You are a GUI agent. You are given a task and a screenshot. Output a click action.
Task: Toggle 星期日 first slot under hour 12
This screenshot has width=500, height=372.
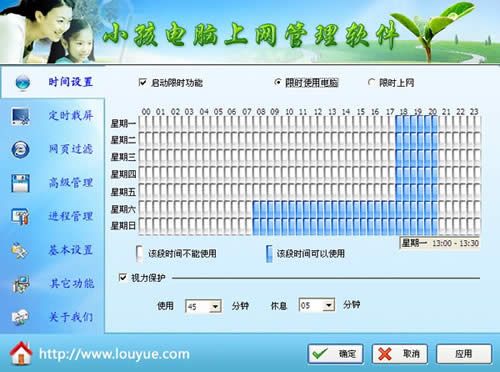(x=313, y=226)
